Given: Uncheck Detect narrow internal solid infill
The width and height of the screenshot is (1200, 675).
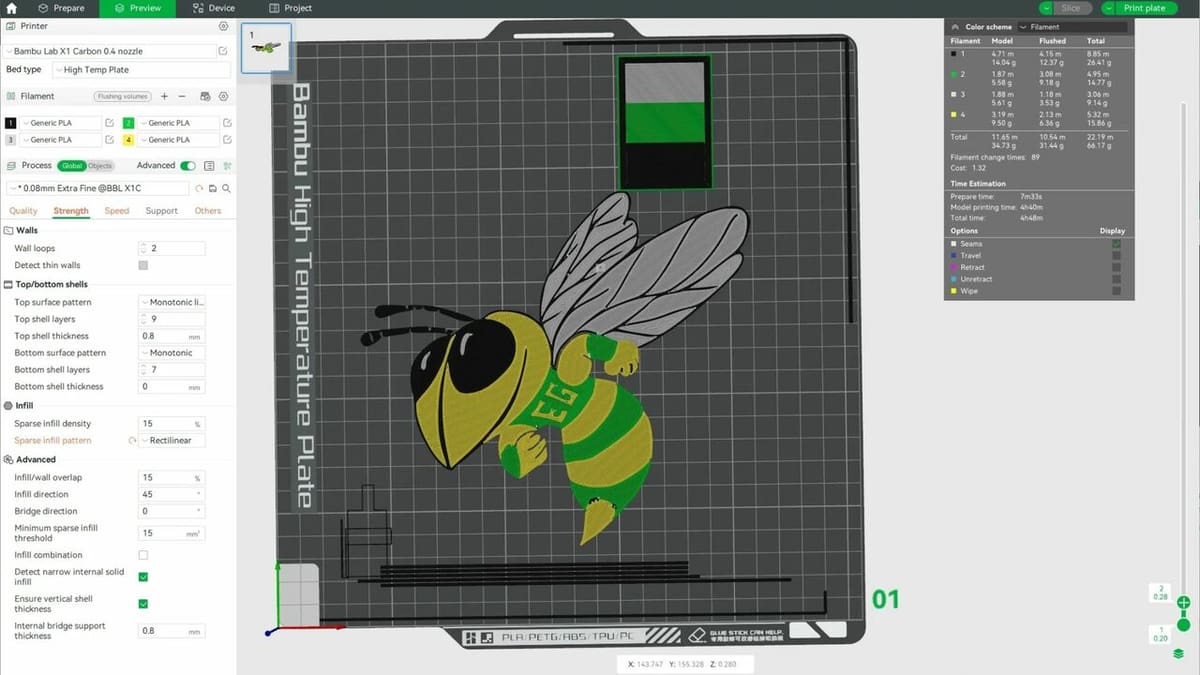Looking at the screenshot, I should pyautogui.click(x=143, y=577).
